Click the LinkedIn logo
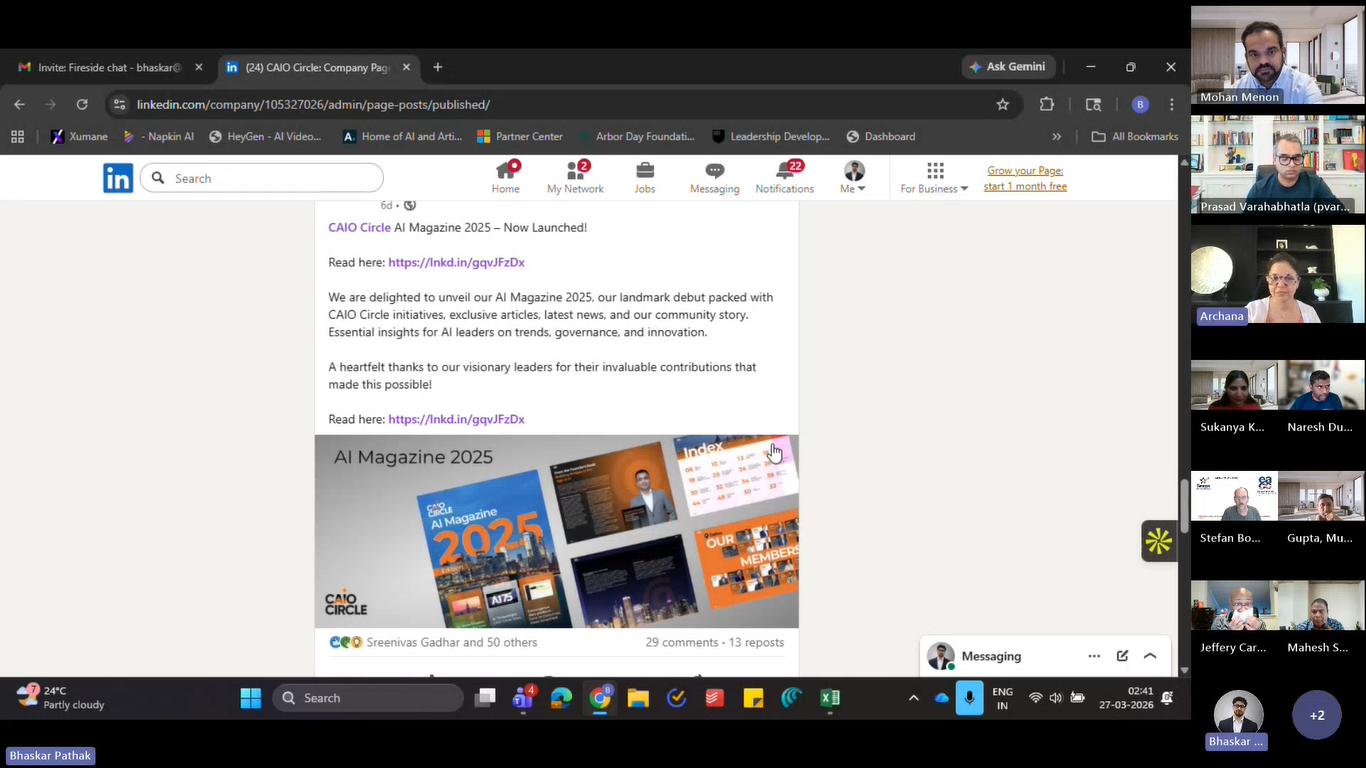Screen dimensions: 1366x768 118,178
